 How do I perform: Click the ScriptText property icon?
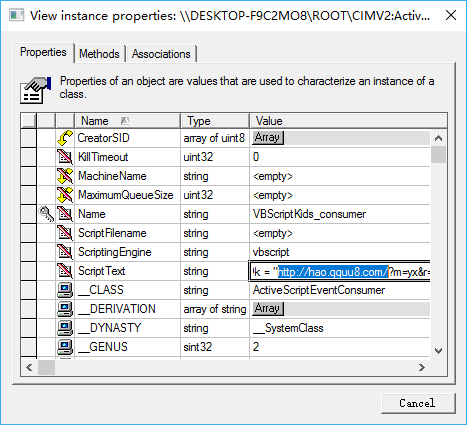tap(65, 271)
